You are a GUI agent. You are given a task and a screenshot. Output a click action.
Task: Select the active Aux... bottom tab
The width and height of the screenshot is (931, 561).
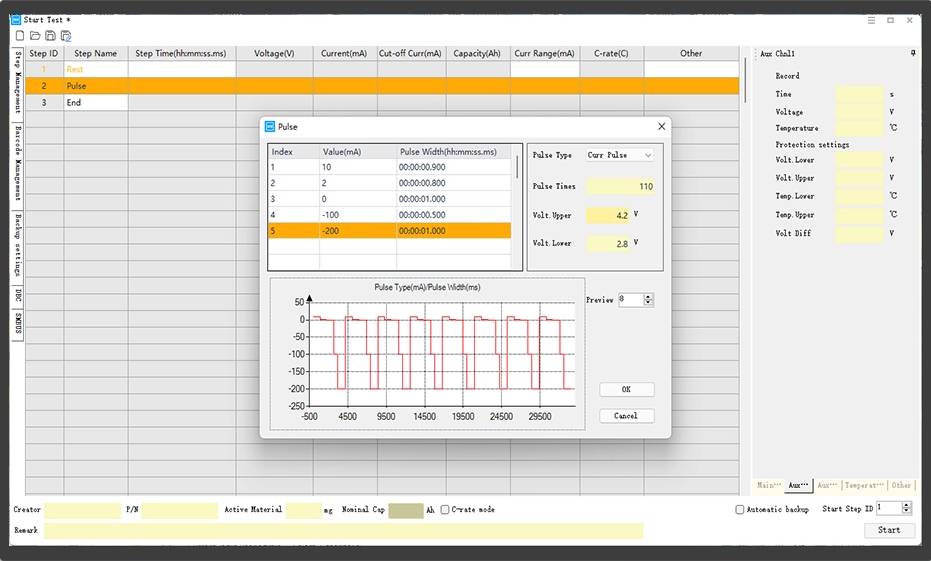(x=799, y=486)
